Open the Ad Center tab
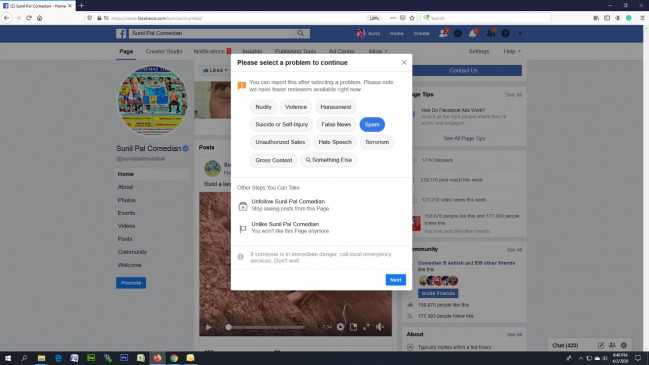This screenshot has width=649, height=365. [341, 51]
